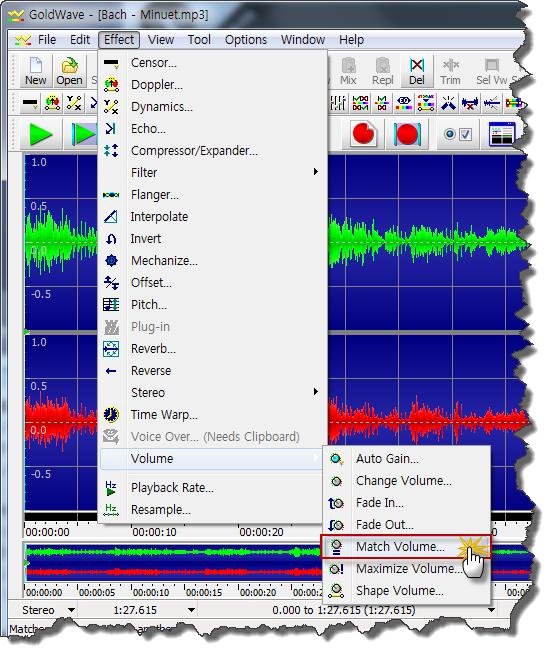Select Interpolate effect

(x=212, y=217)
